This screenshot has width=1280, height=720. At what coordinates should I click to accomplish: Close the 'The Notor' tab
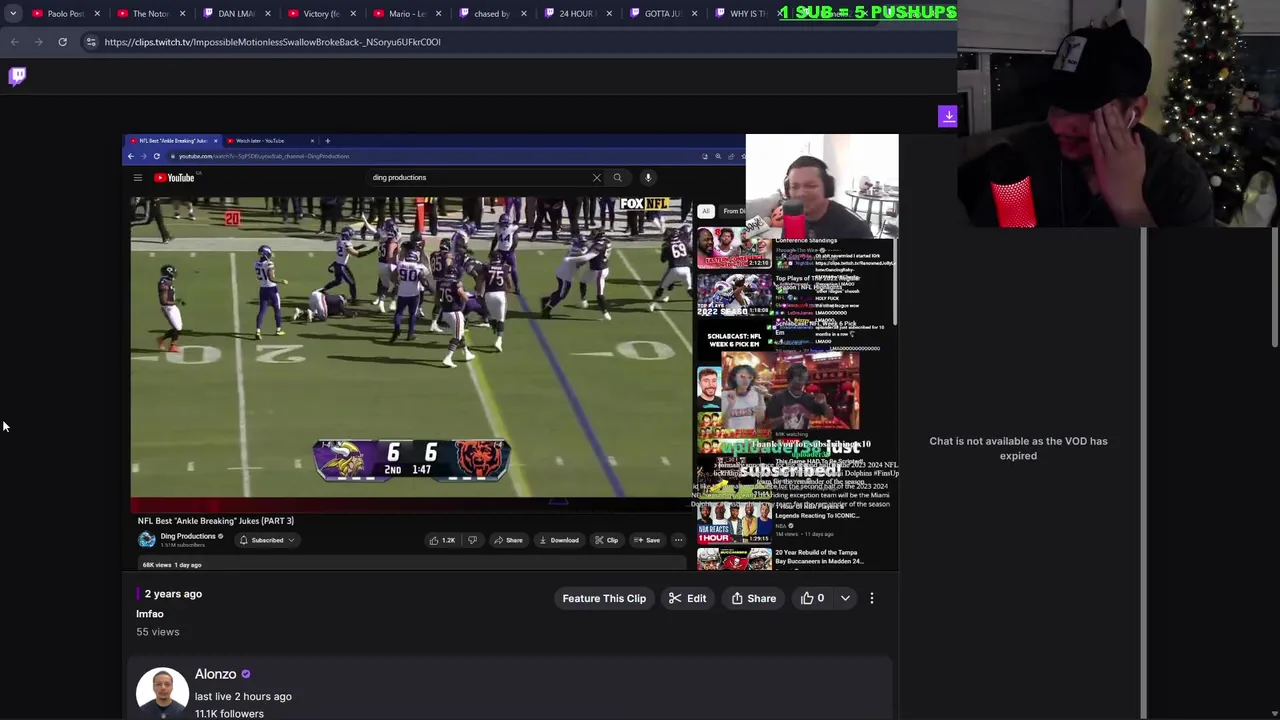(182, 14)
